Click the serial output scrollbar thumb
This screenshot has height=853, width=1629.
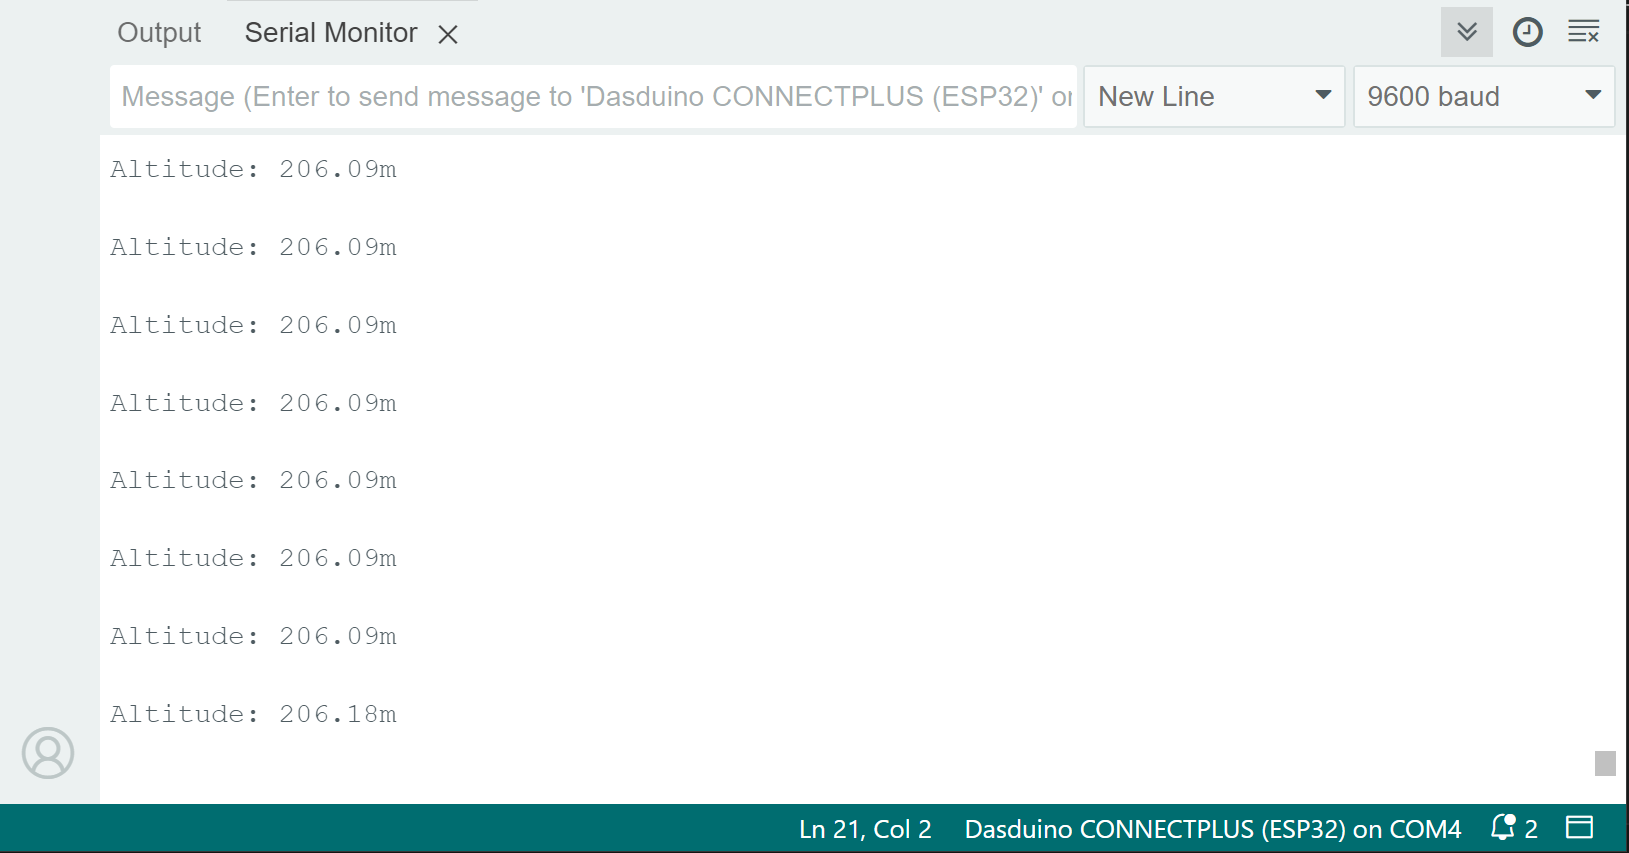click(x=1605, y=763)
